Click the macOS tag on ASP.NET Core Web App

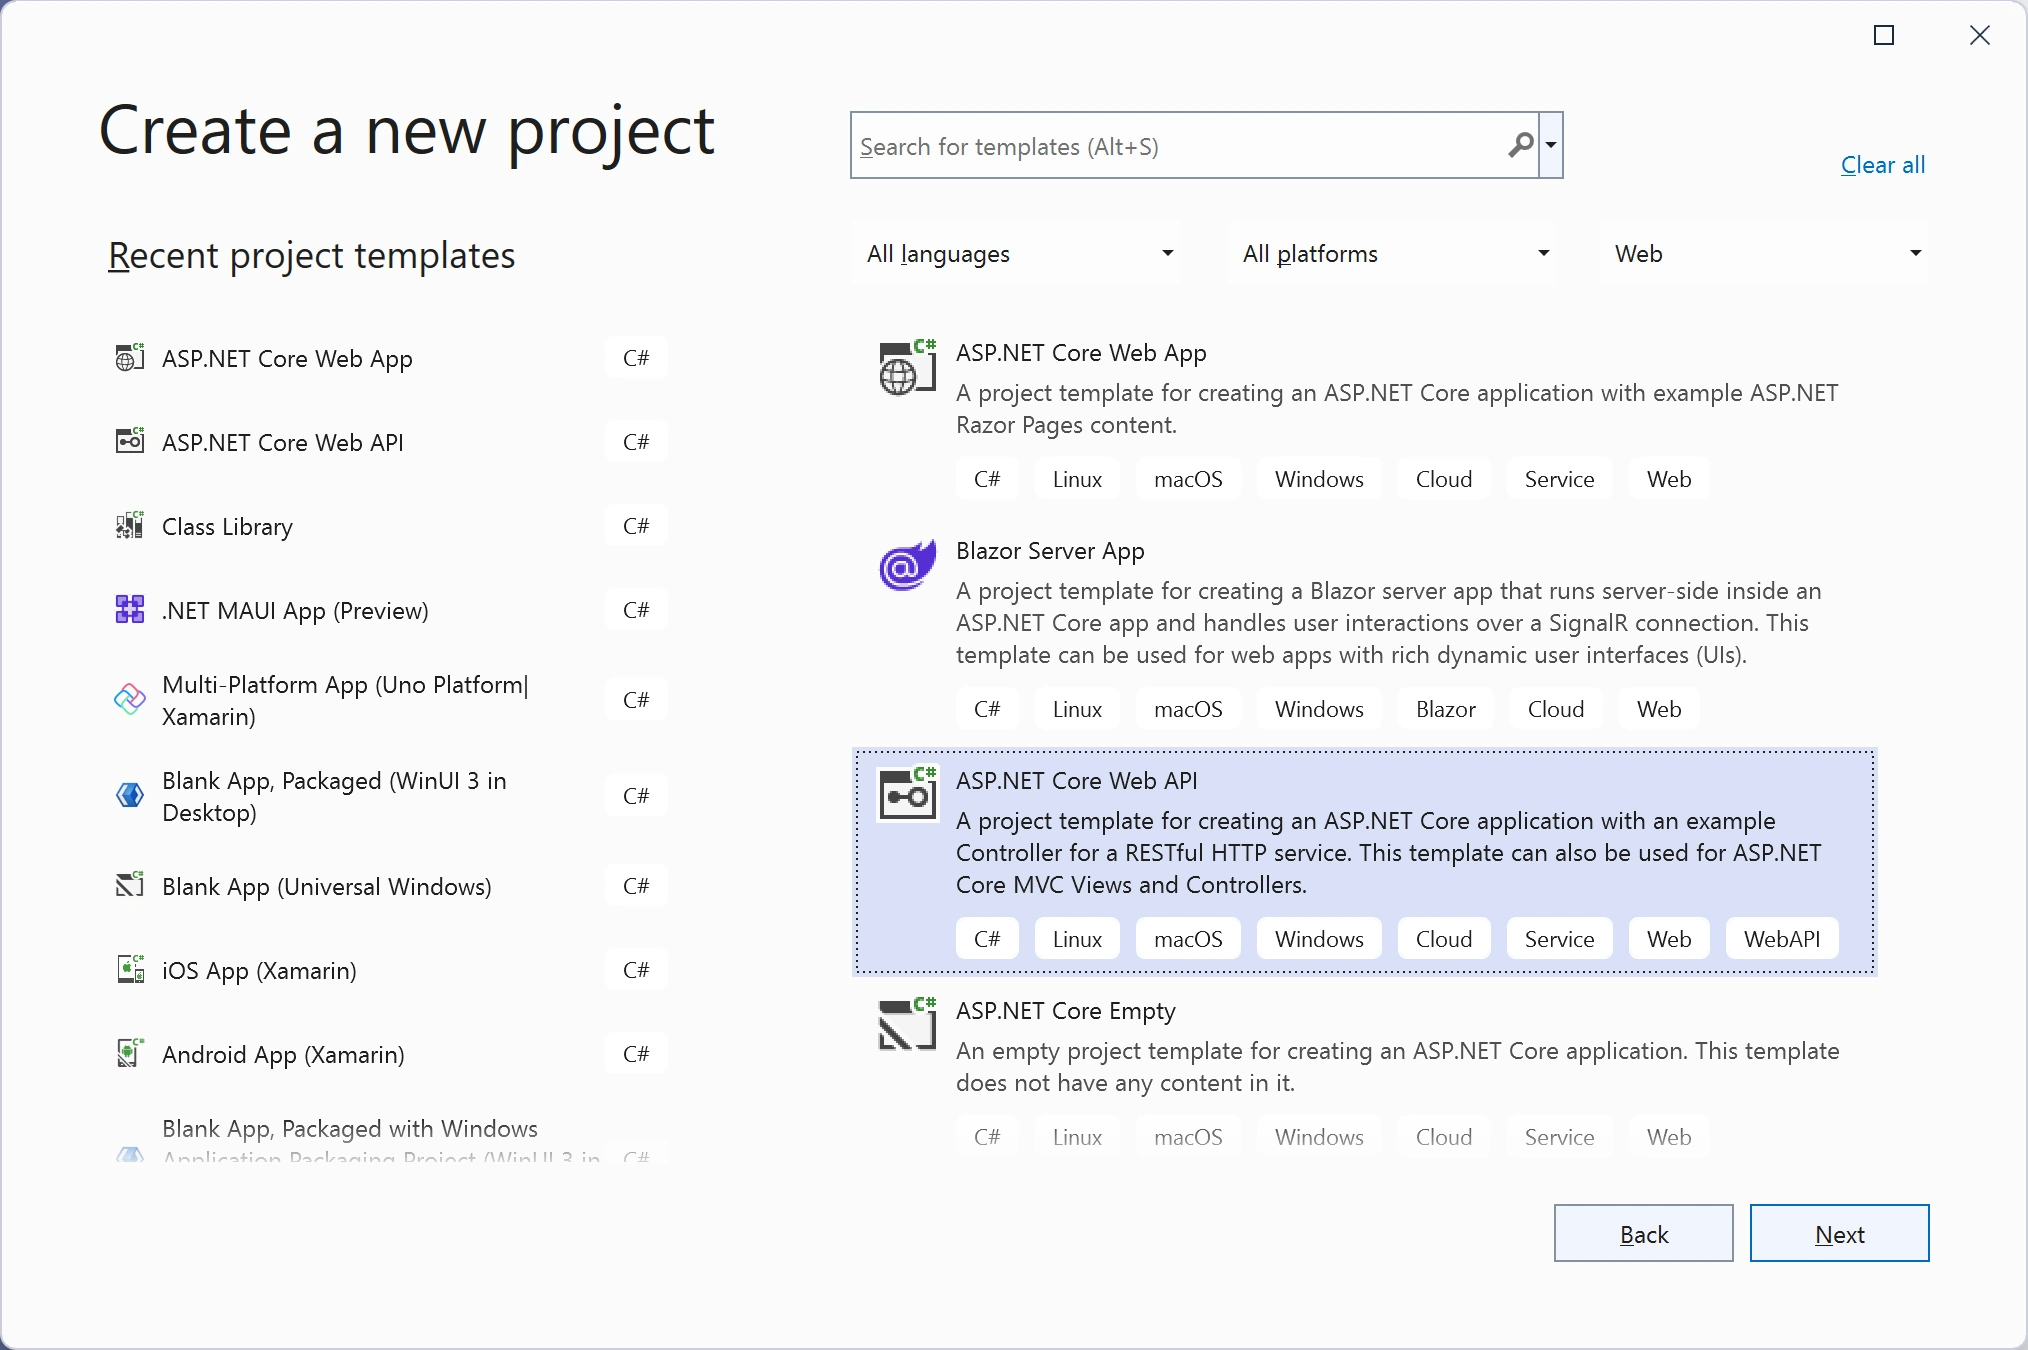[1188, 478]
